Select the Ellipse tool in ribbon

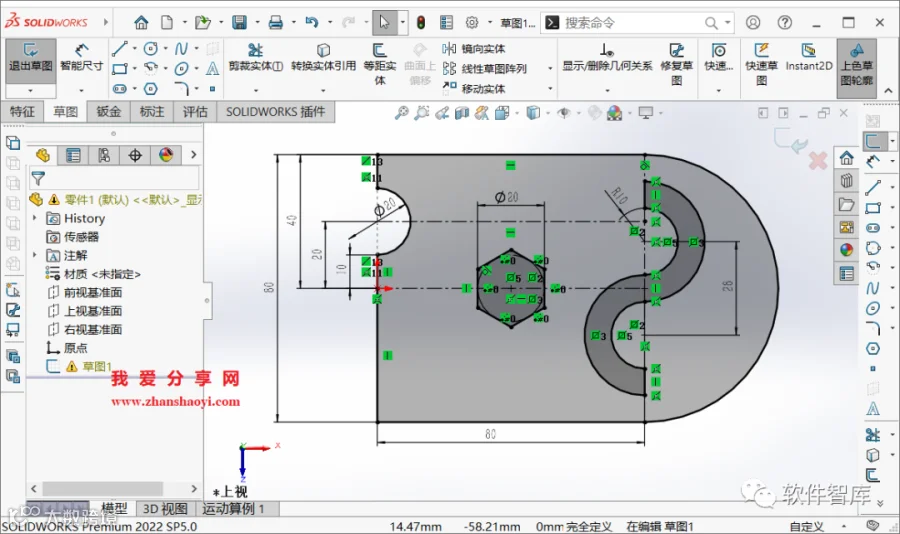[x=181, y=69]
